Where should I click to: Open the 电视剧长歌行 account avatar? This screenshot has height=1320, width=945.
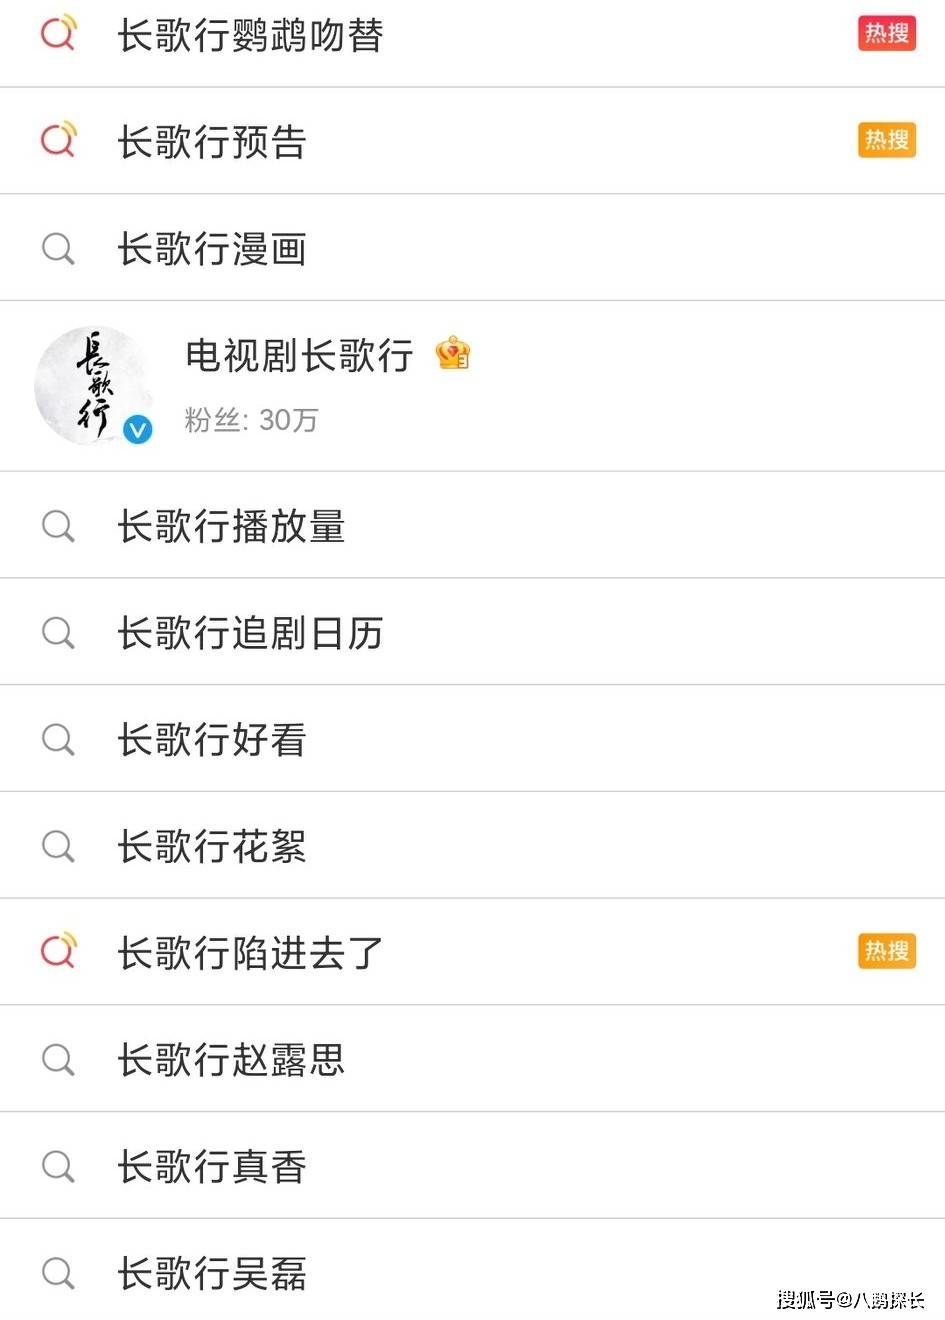[94, 385]
